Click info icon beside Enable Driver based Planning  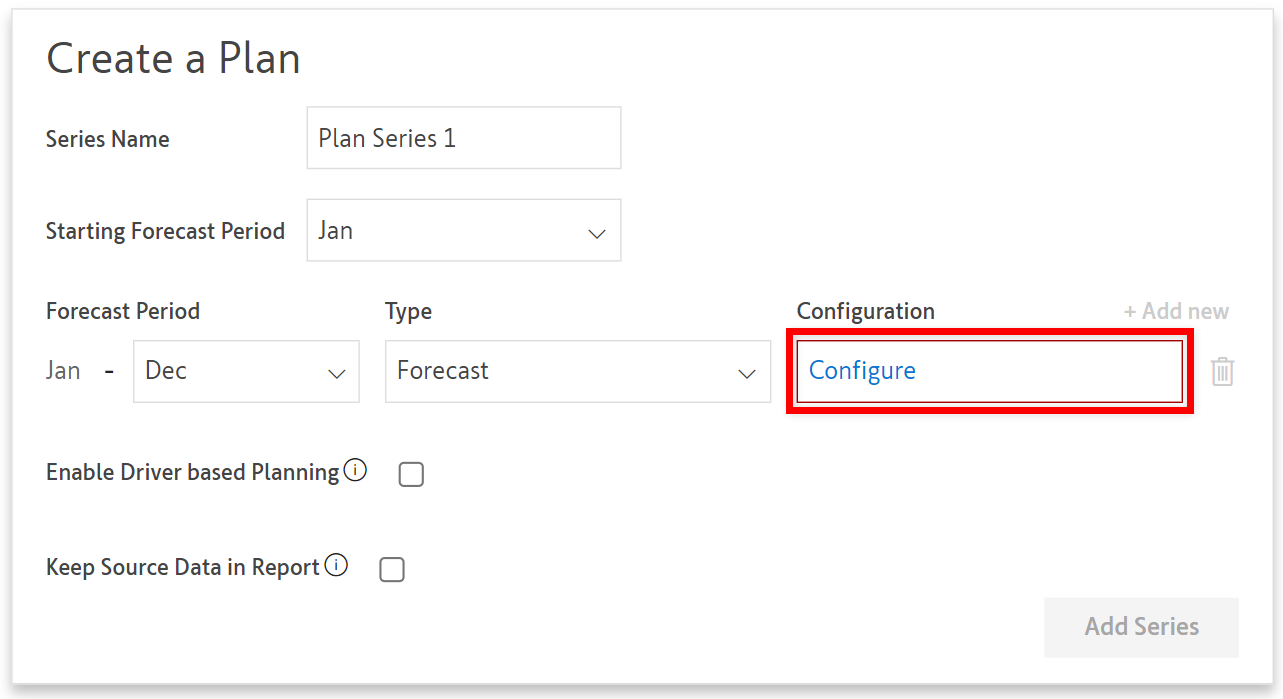(355, 470)
